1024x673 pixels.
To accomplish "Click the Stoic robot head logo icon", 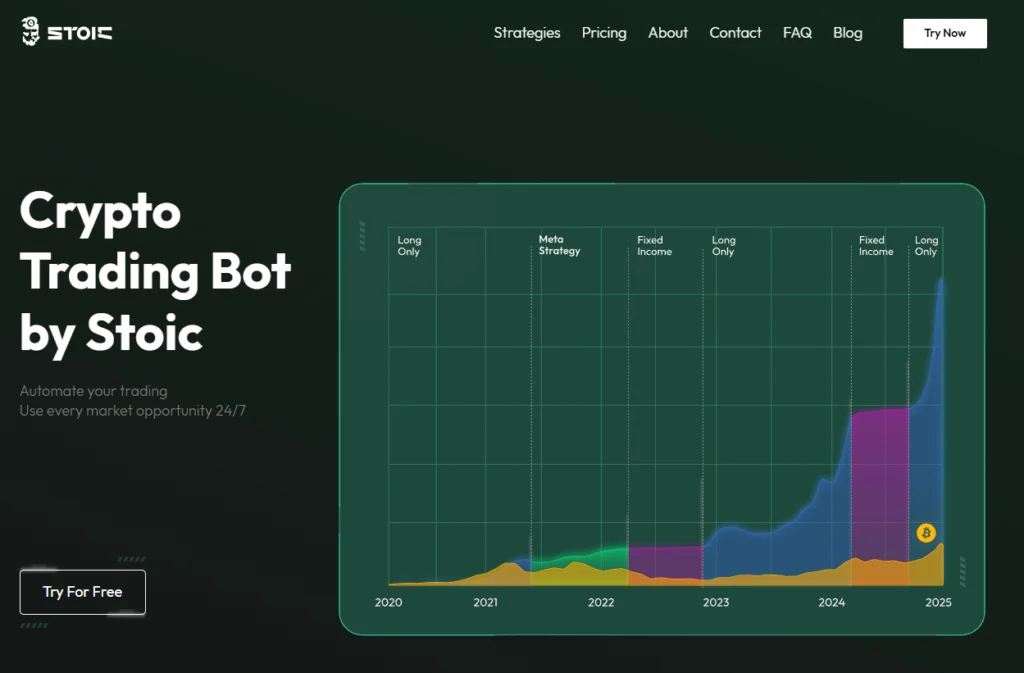I will (31, 32).
